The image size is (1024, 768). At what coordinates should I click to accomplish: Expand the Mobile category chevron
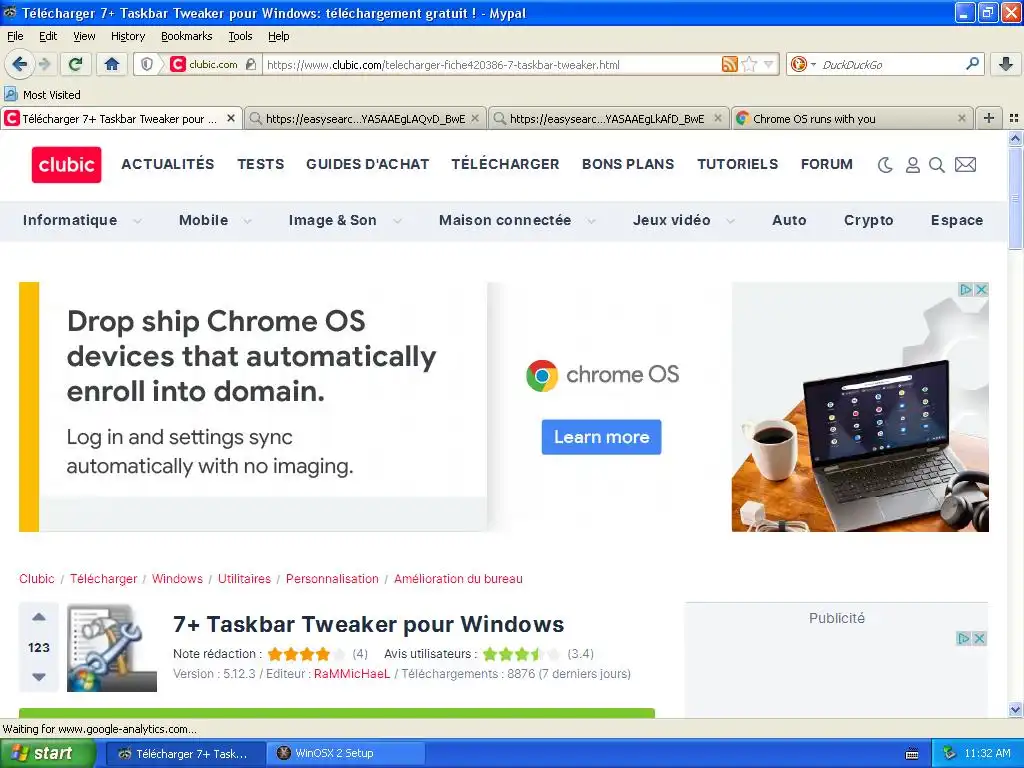[248, 221]
